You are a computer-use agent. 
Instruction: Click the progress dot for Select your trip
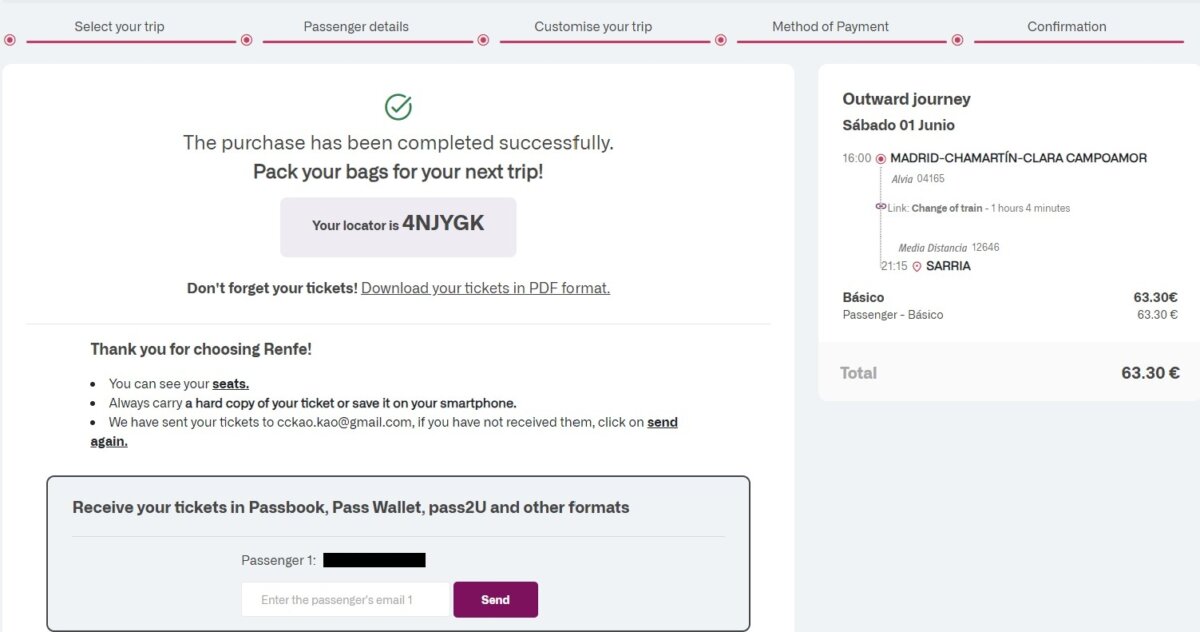[10, 40]
